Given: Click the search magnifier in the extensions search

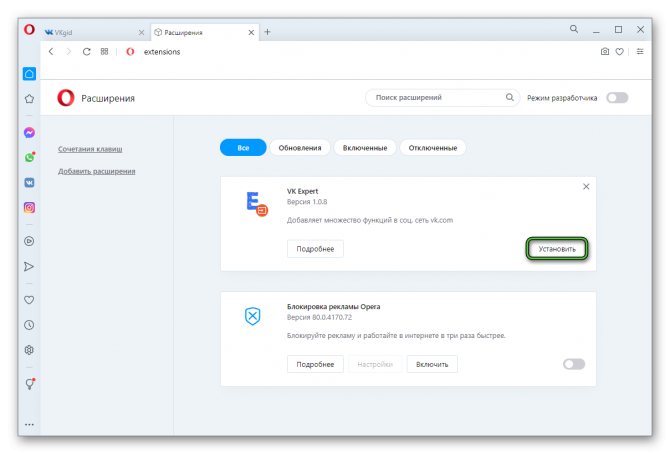Looking at the screenshot, I should [x=509, y=97].
